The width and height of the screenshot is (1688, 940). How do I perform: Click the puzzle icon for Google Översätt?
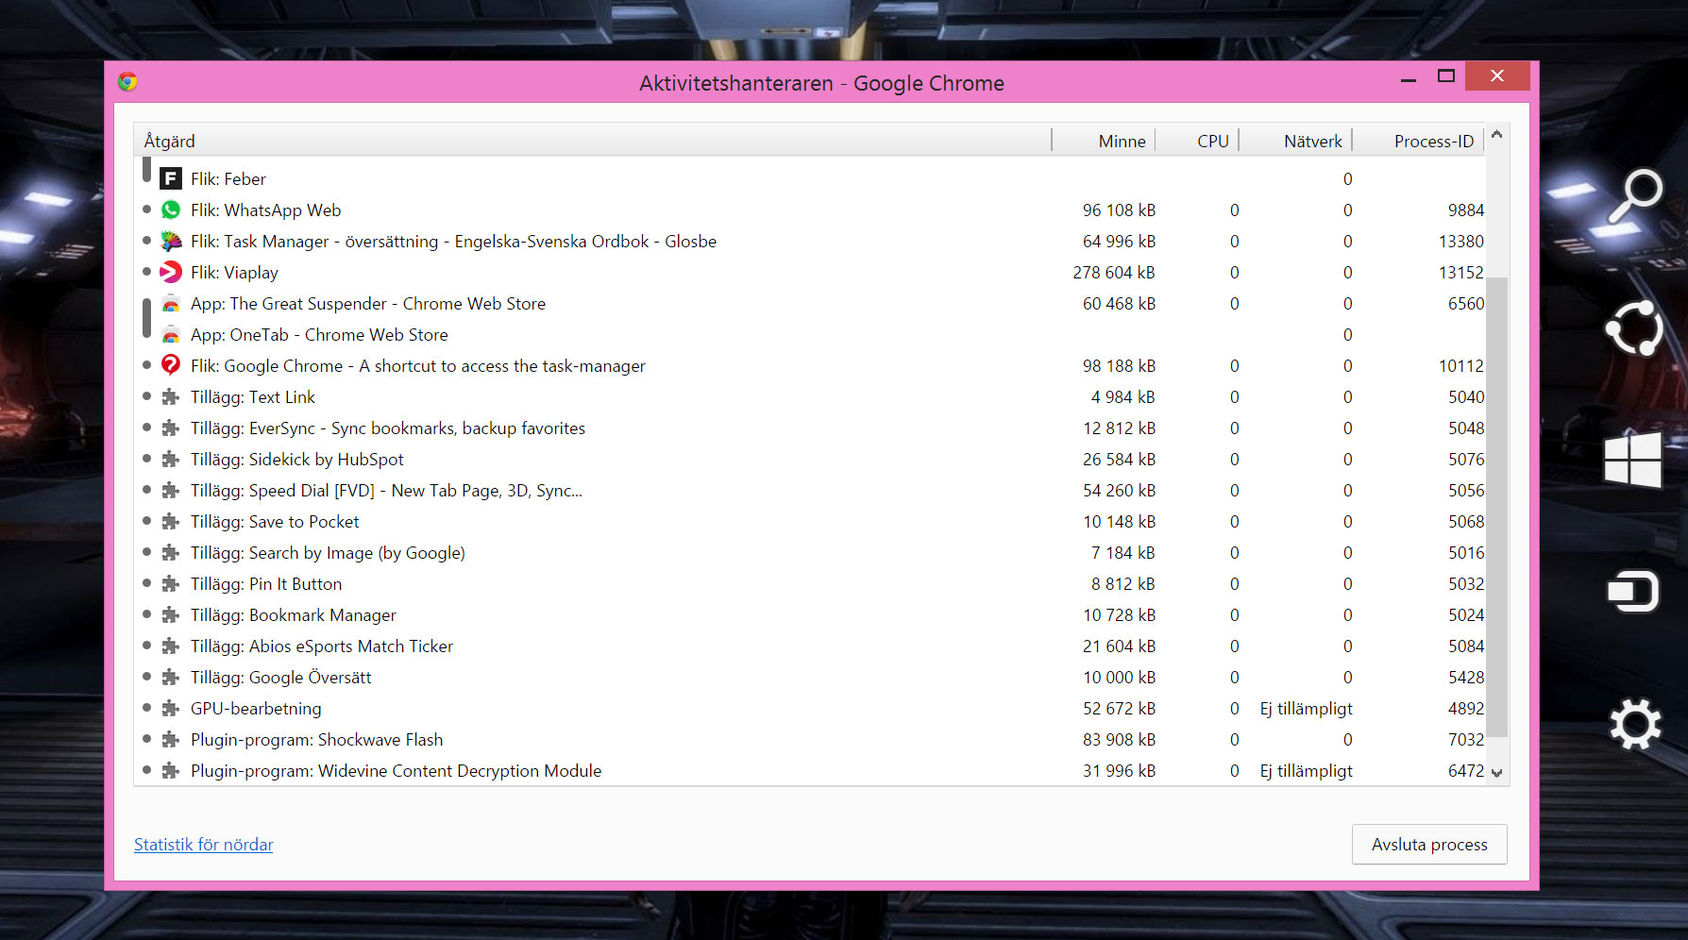(x=171, y=677)
